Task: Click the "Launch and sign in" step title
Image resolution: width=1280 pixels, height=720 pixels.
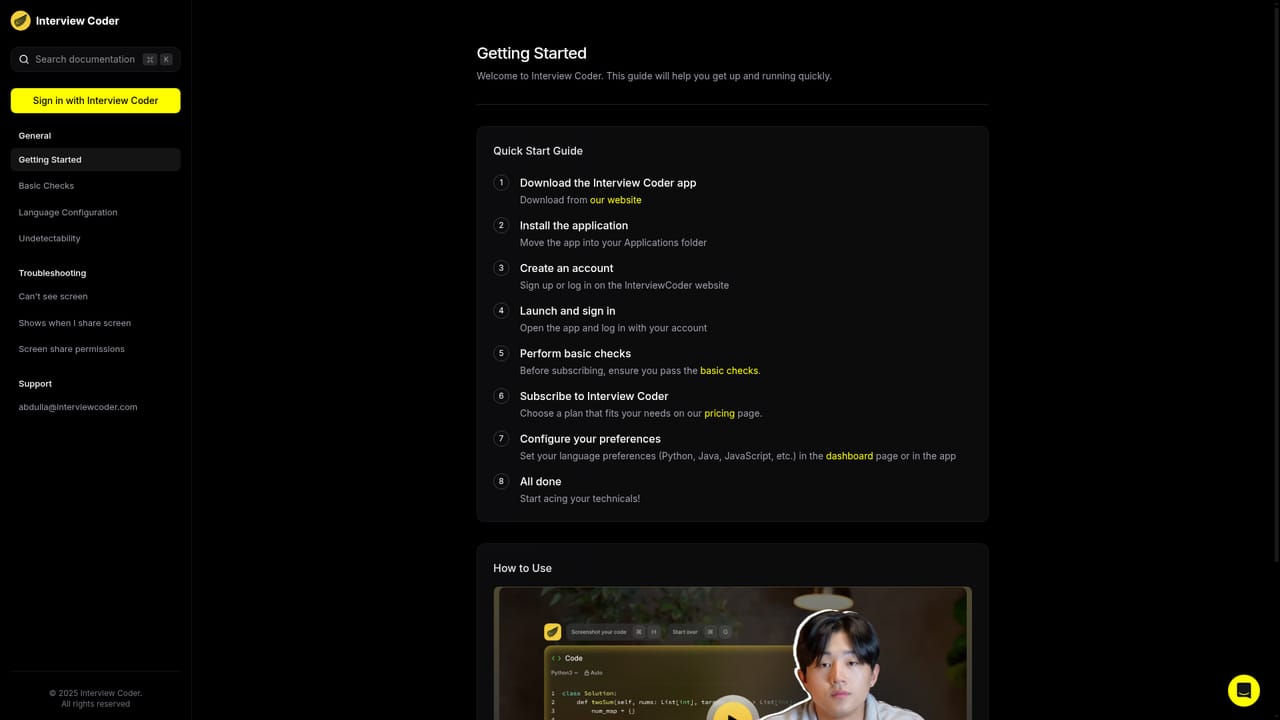Action: (x=568, y=311)
